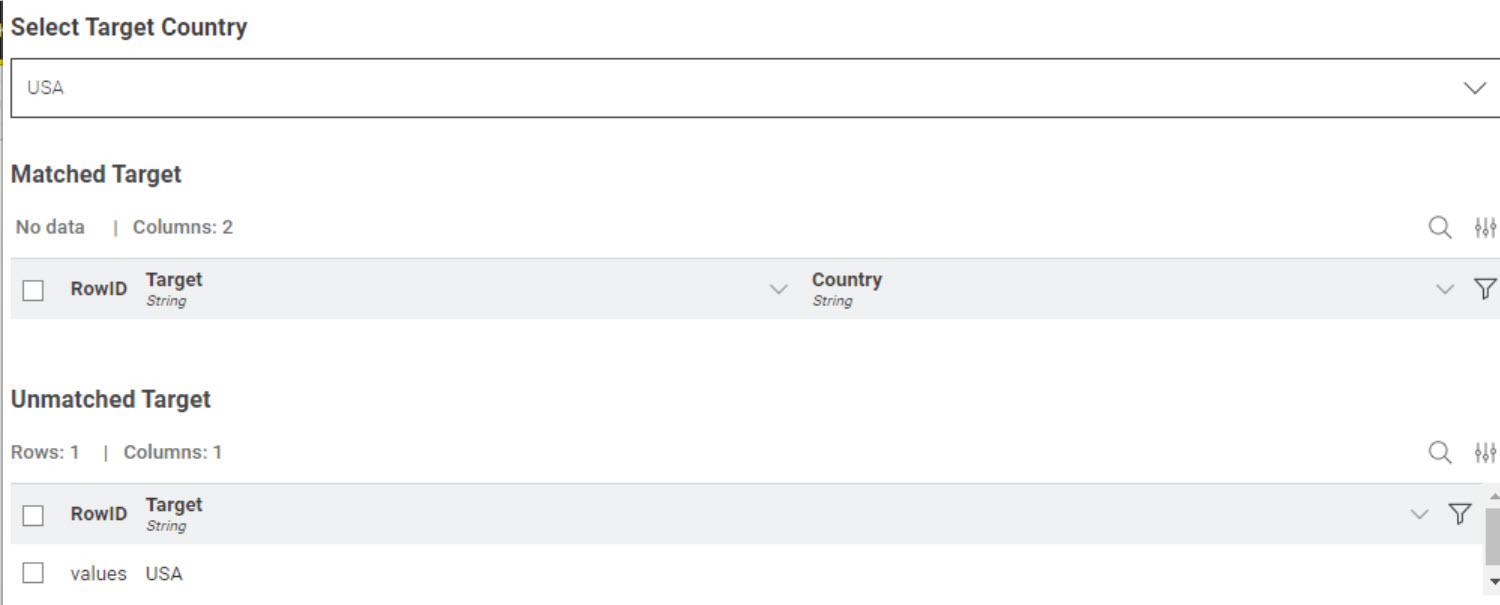
Task: Open the Country column chevron menu
Action: coord(1445,290)
